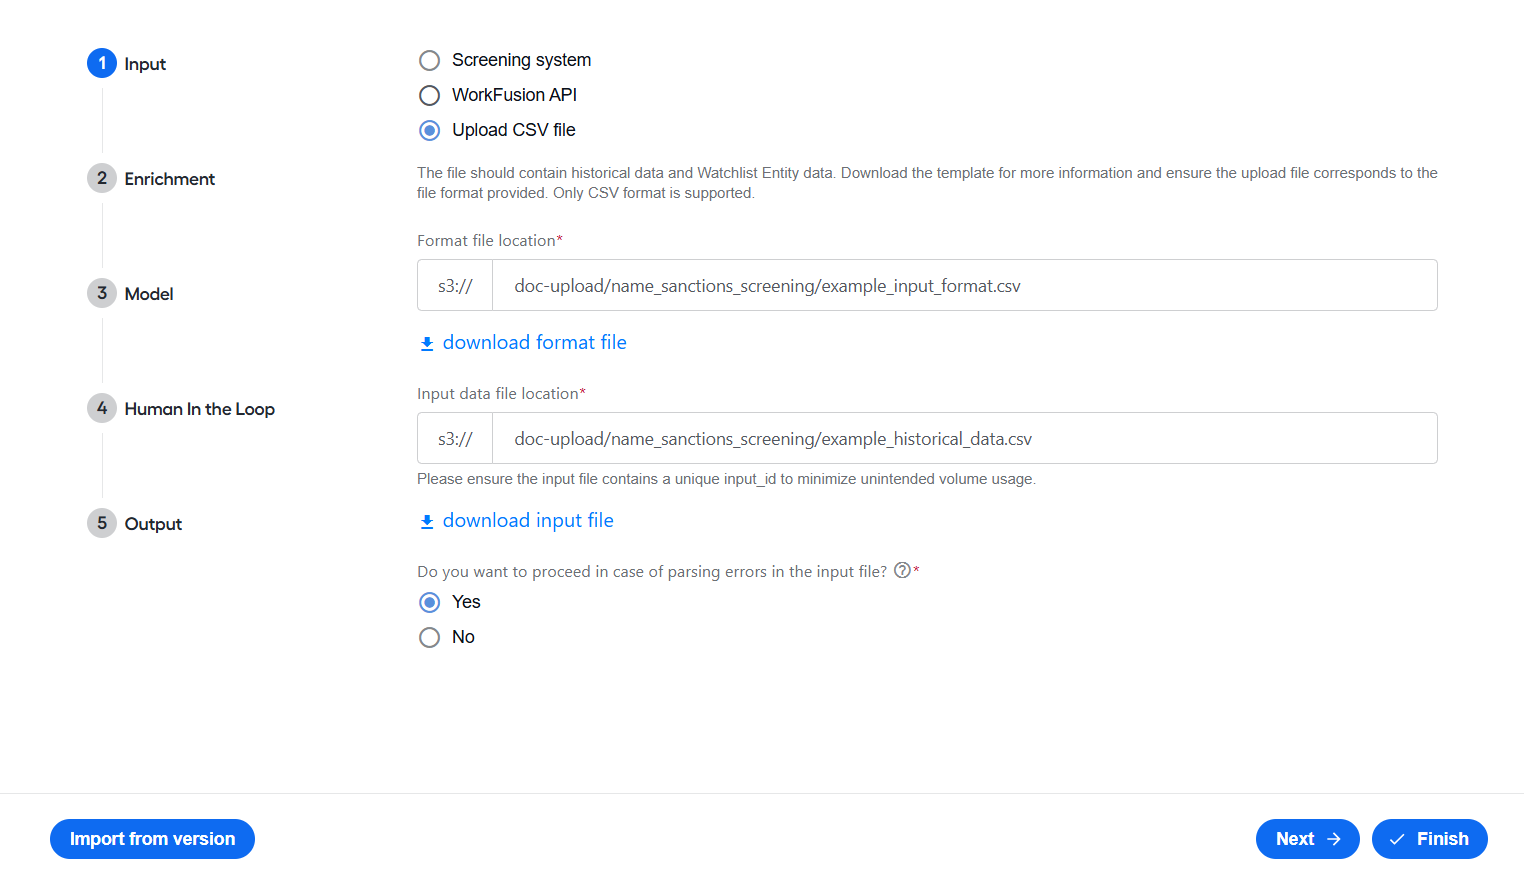
Task: Select the Upload CSV file option
Action: tap(429, 130)
